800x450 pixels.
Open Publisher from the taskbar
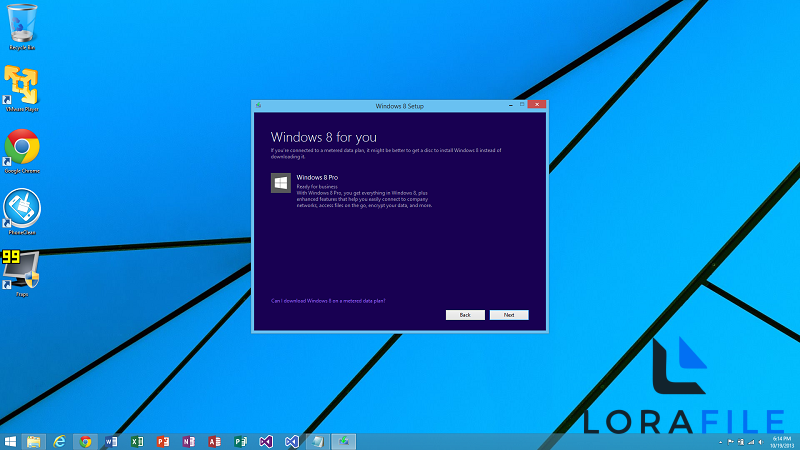click(240, 441)
